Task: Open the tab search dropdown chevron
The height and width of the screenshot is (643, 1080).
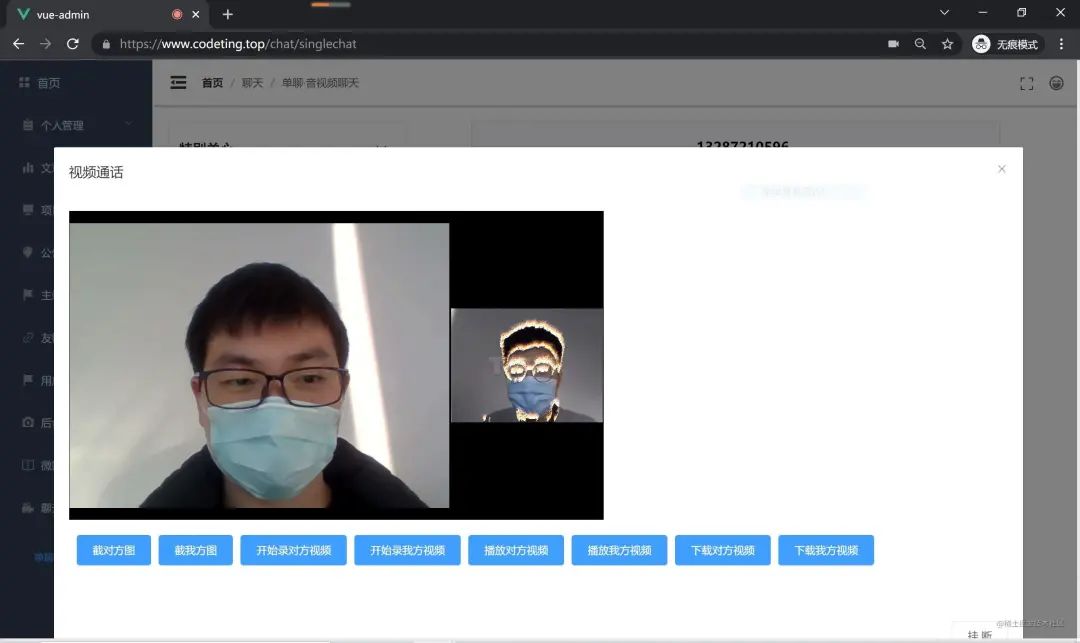Action: pos(944,12)
